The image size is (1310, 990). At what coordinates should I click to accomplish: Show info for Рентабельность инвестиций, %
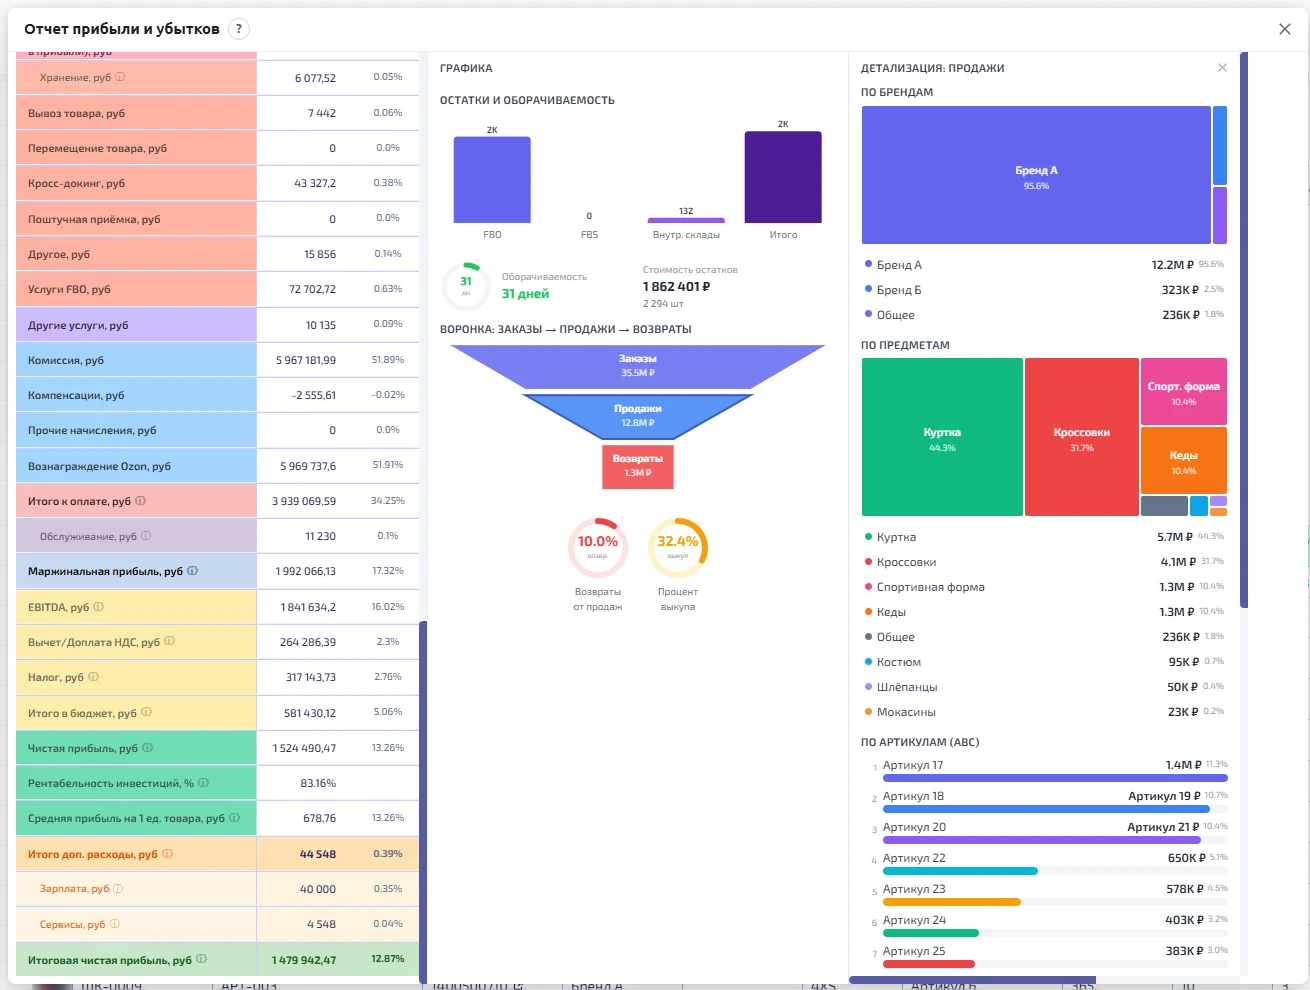(x=203, y=783)
